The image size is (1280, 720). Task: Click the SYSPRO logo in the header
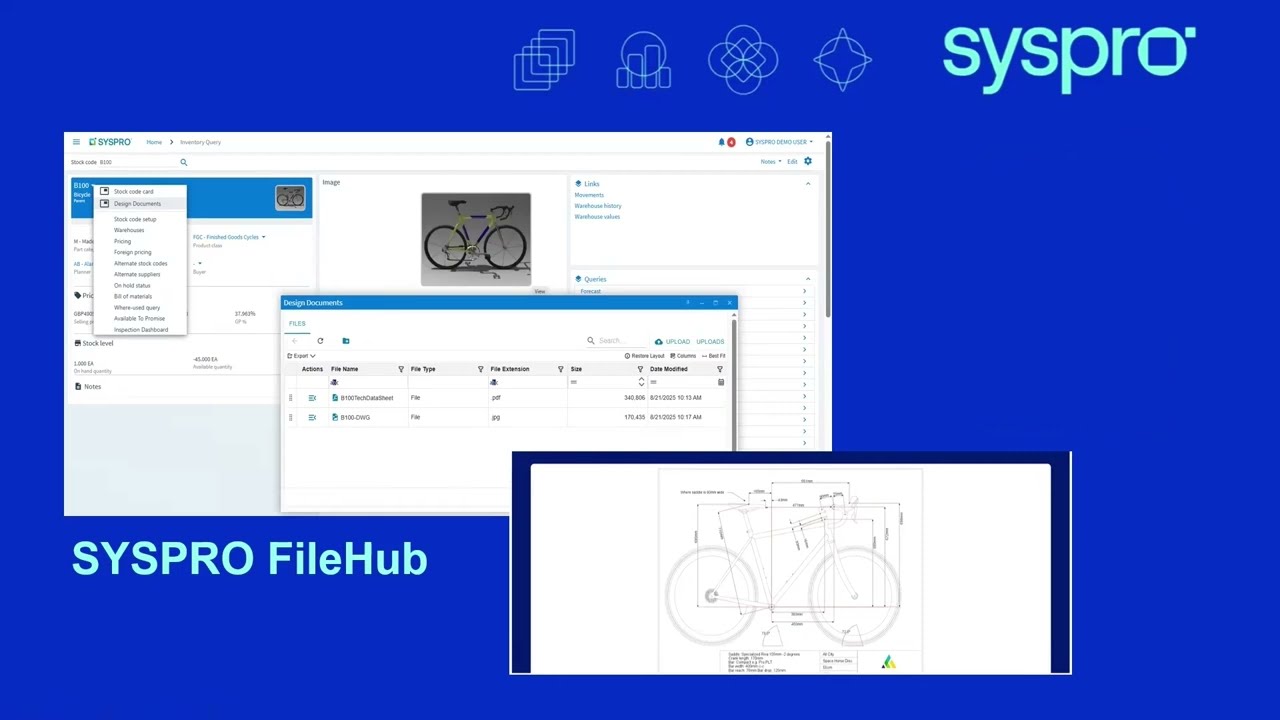(110, 142)
